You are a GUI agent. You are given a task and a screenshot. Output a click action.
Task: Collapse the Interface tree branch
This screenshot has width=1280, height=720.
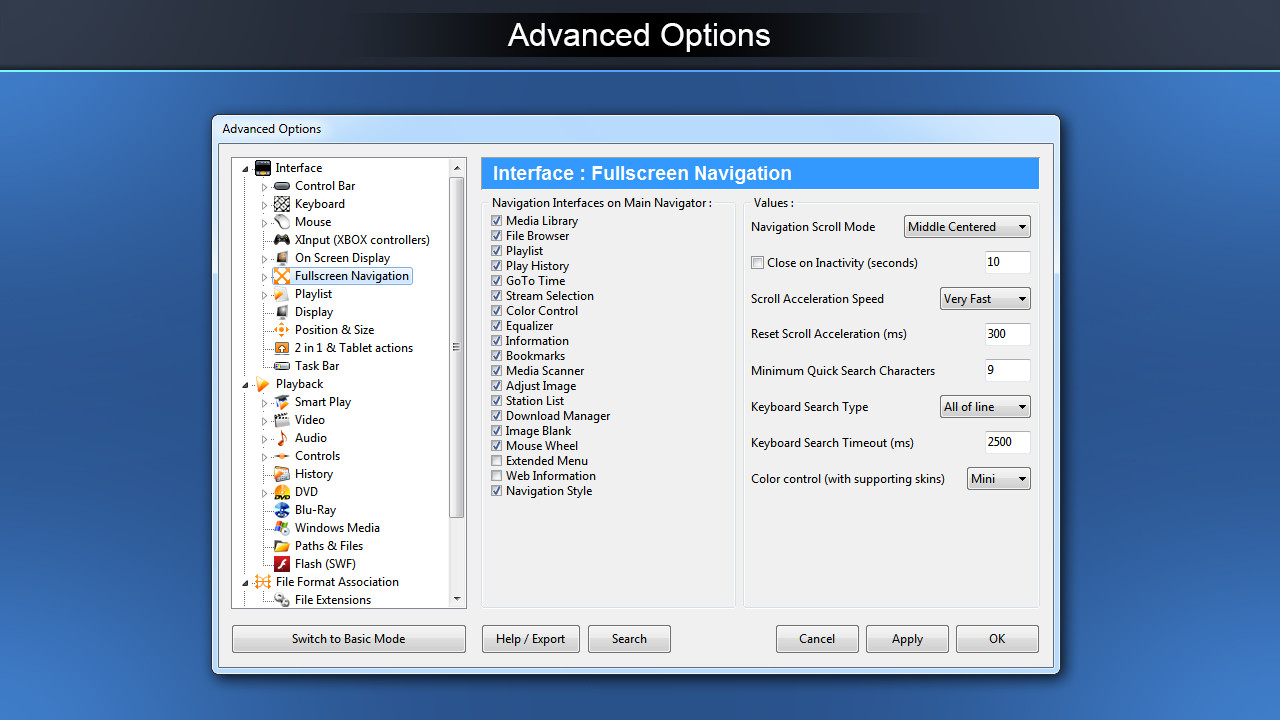point(244,167)
